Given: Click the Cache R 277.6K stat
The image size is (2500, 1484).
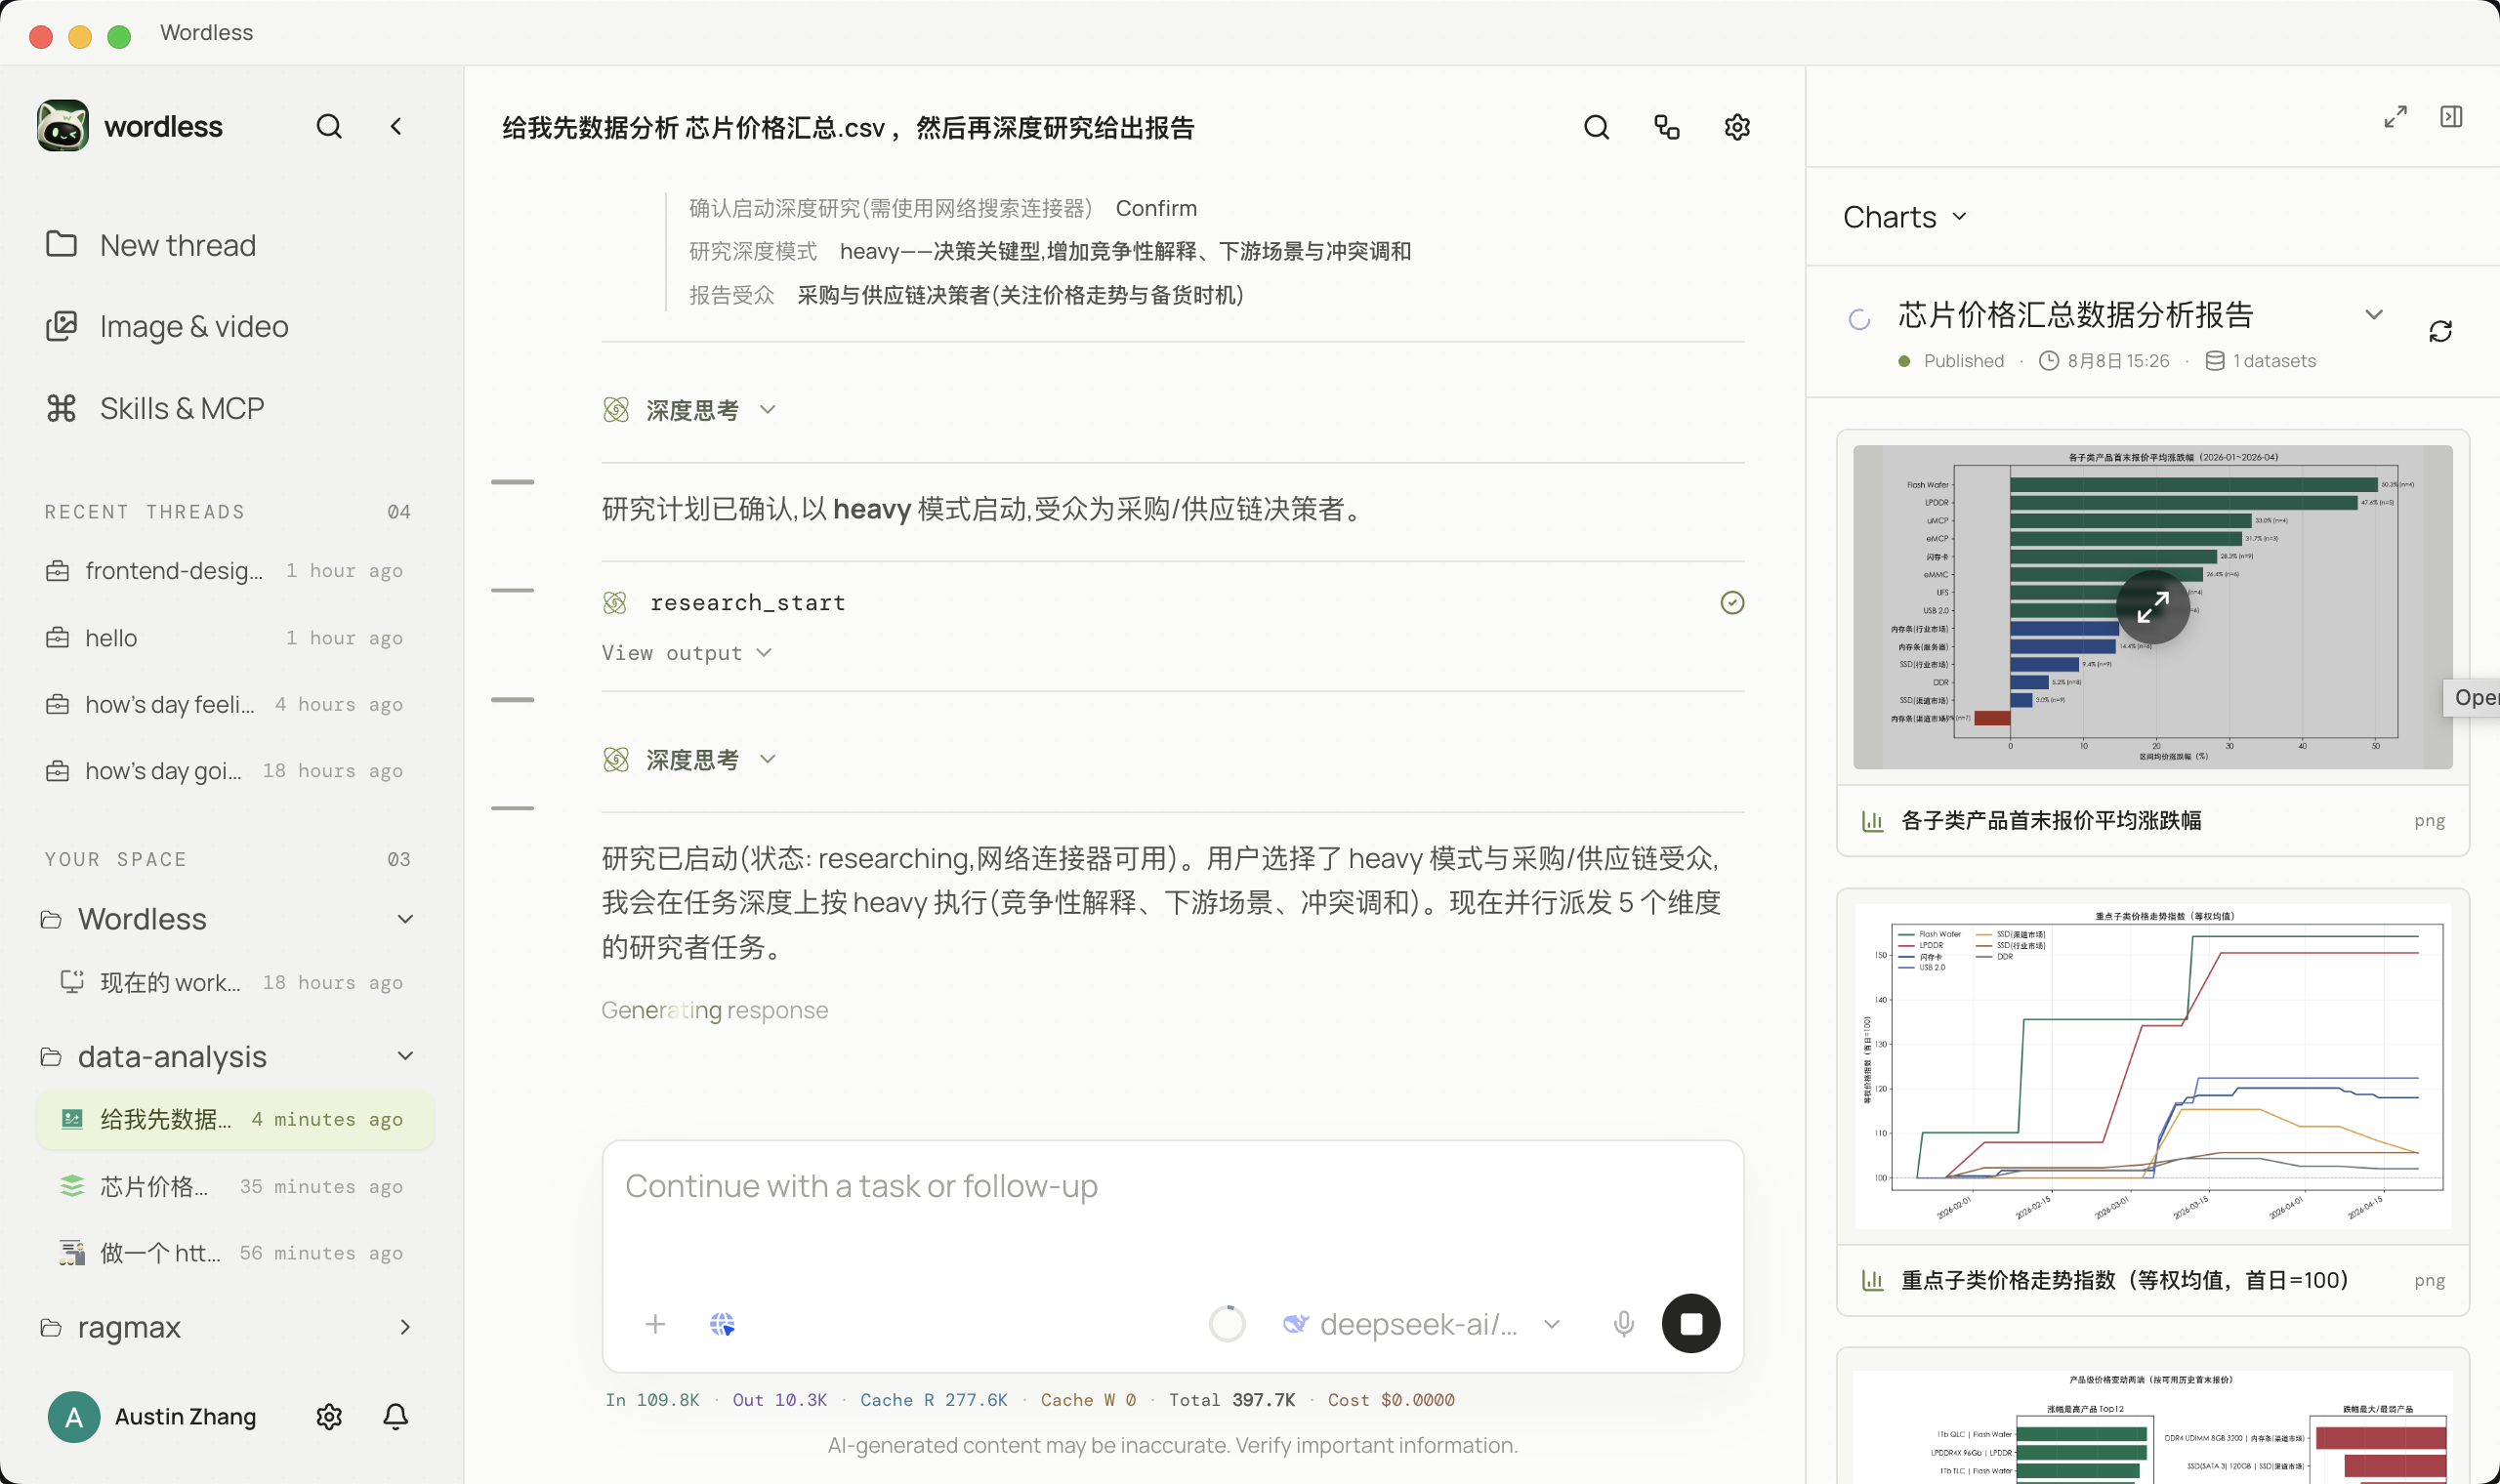Looking at the screenshot, I should (x=933, y=1400).
